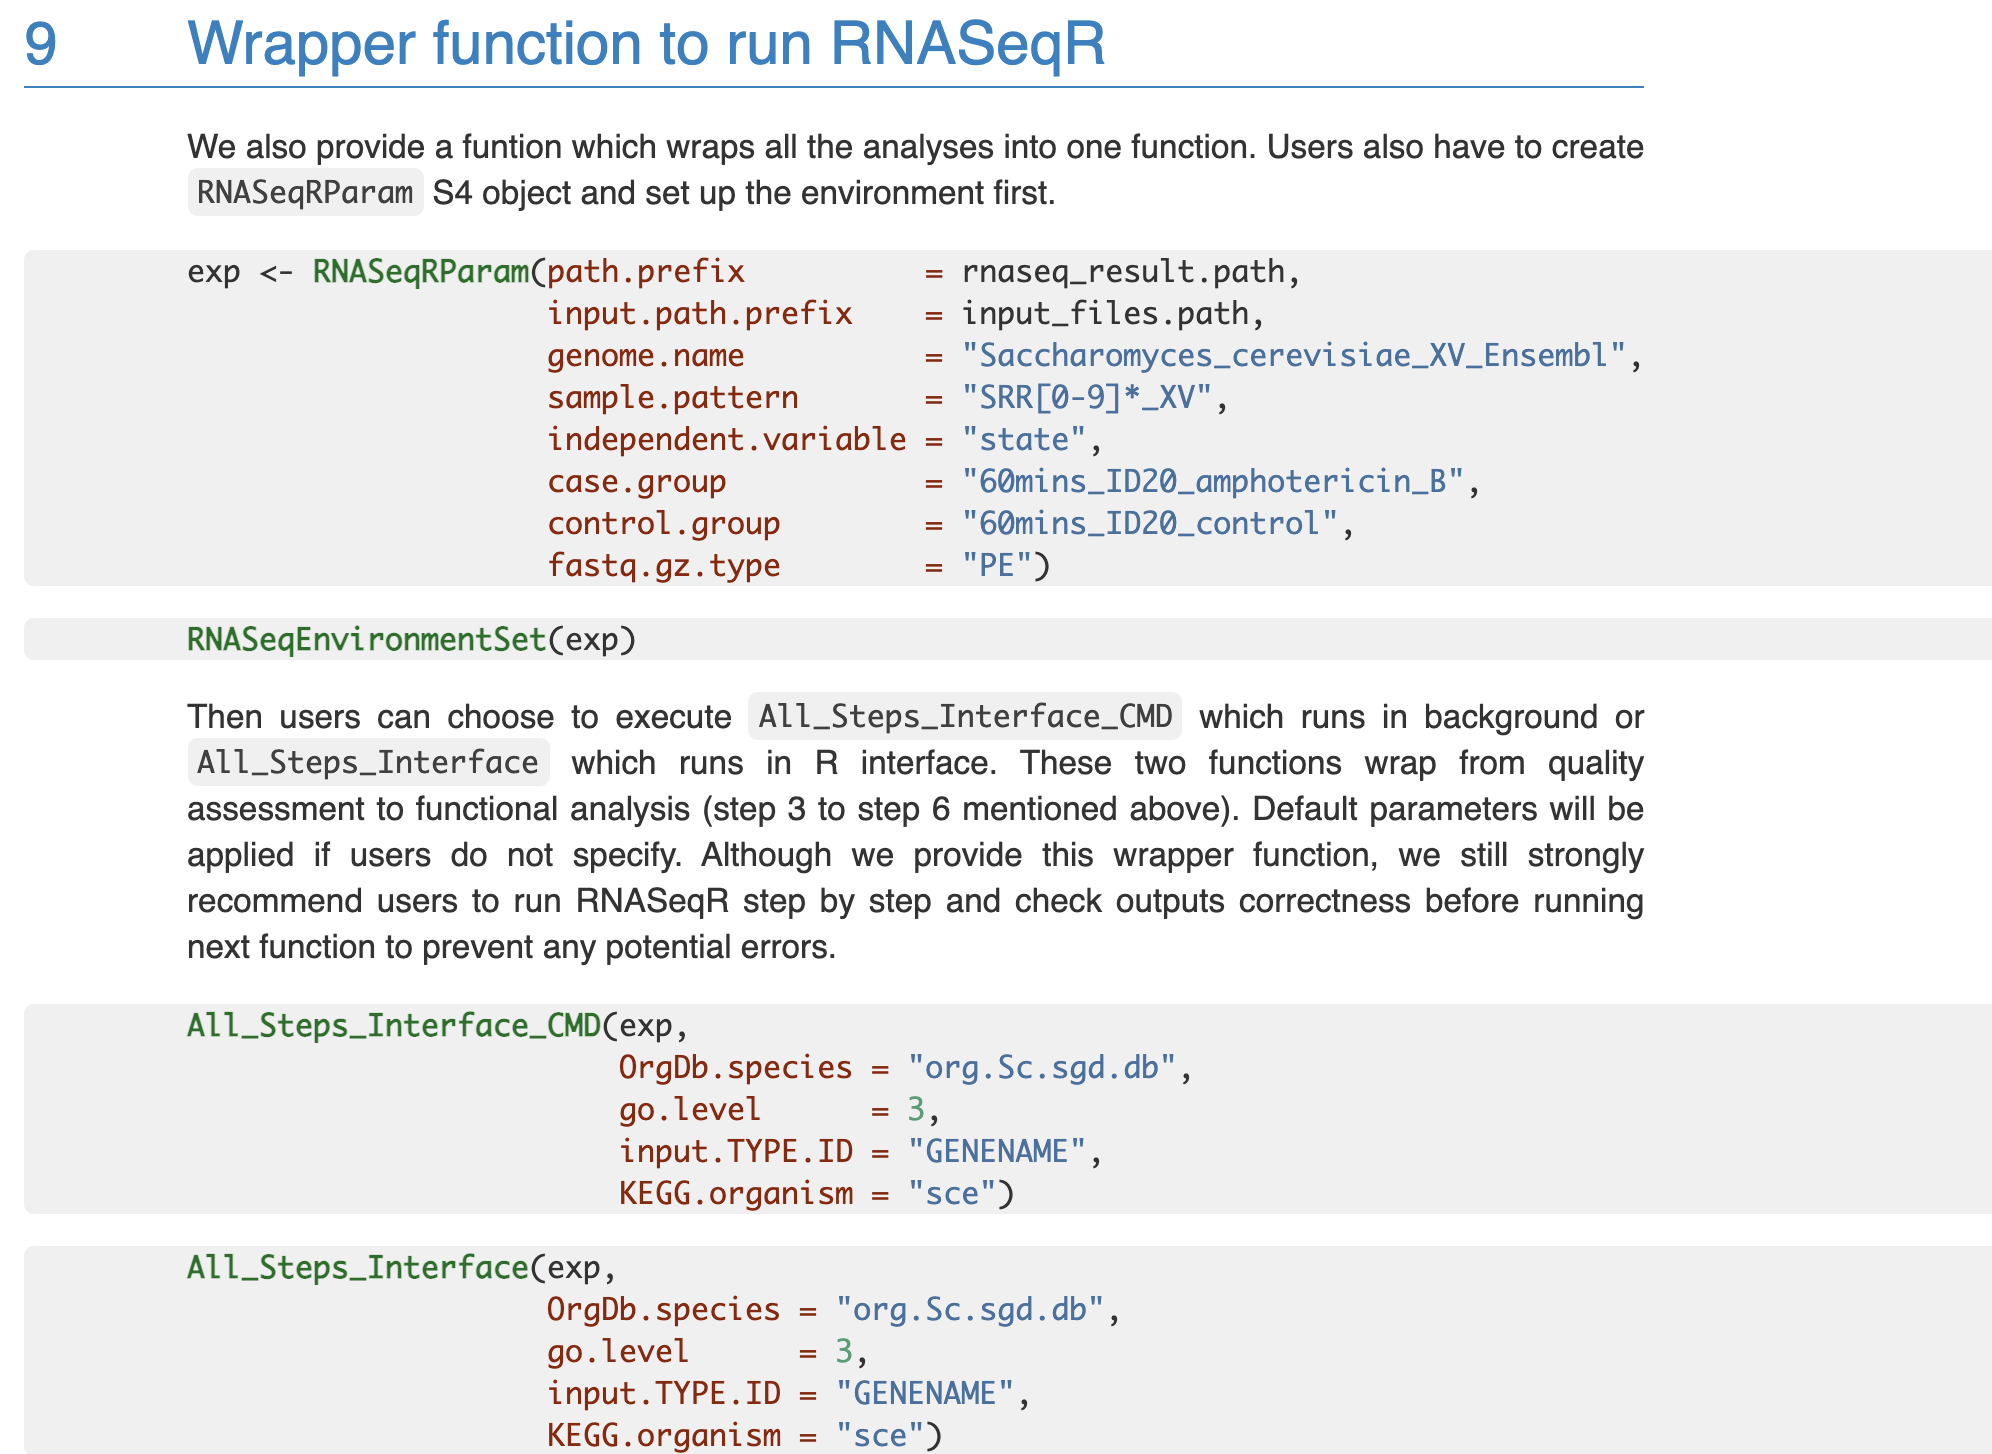Viewport: 1992px width, 1454px height.
Task: Click the value 3 in the All_Steps_Interface_CMD block
Action: coord(917,1110)
